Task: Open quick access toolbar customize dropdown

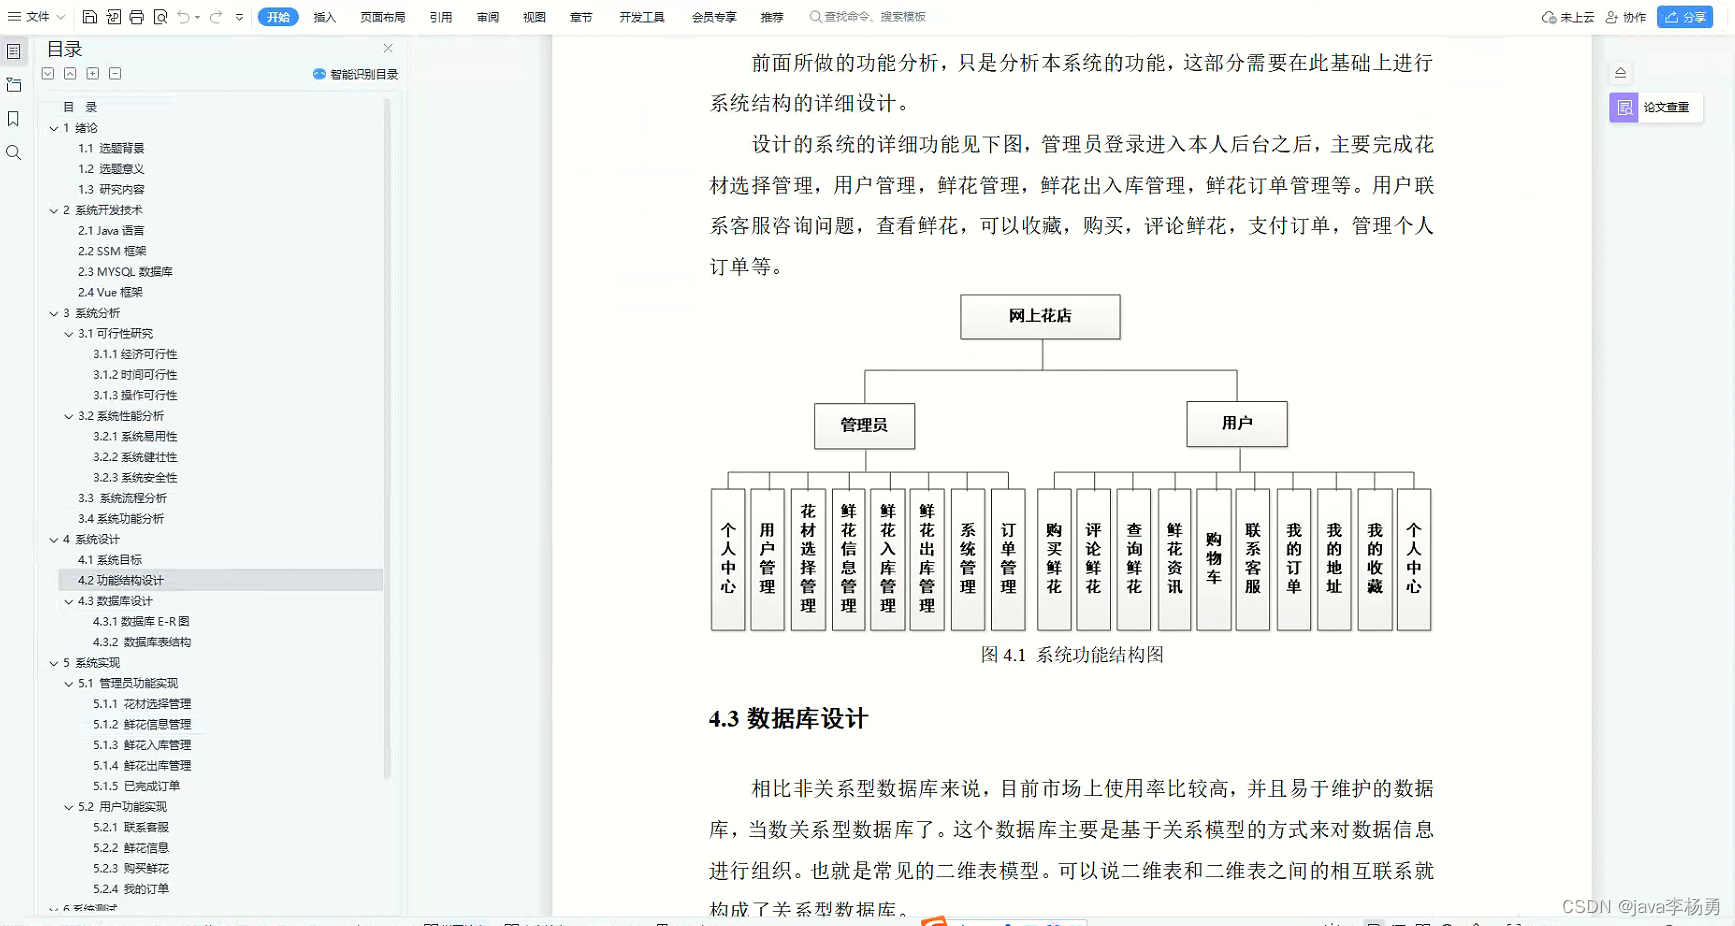Action: (x=239, y=17)
